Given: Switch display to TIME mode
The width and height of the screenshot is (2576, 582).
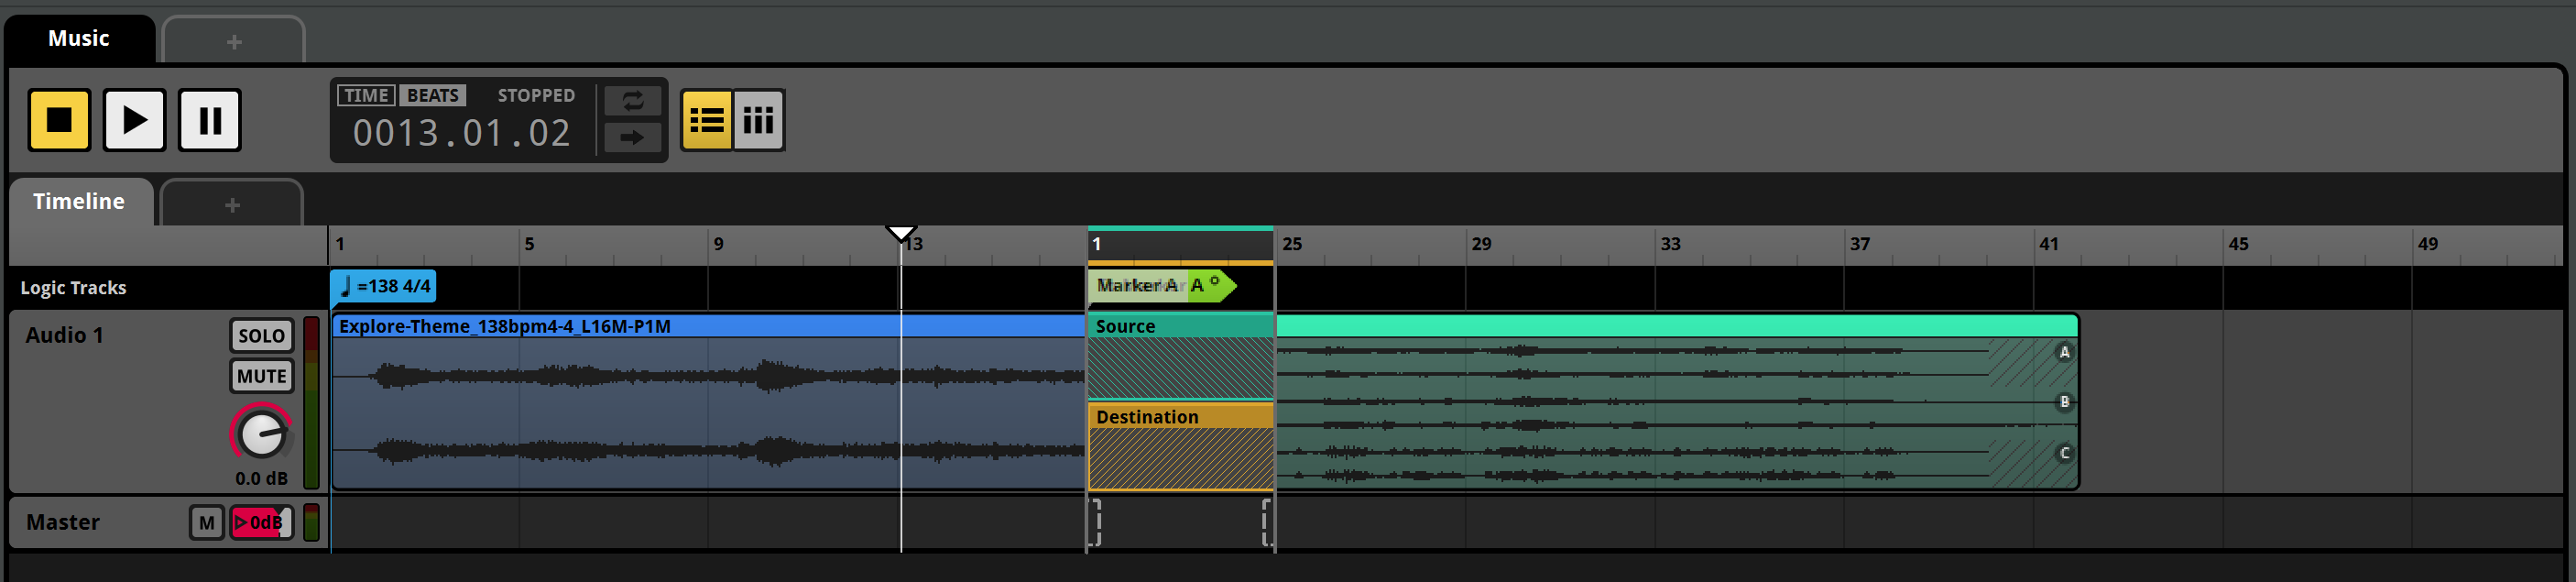Looking at the screenshot, I should [x=366, y=95].
